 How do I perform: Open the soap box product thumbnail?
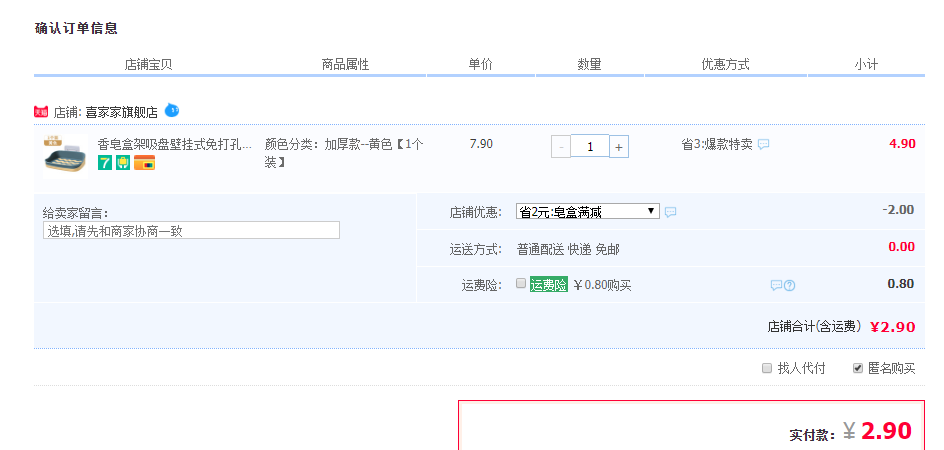click(x=65, y=157)
